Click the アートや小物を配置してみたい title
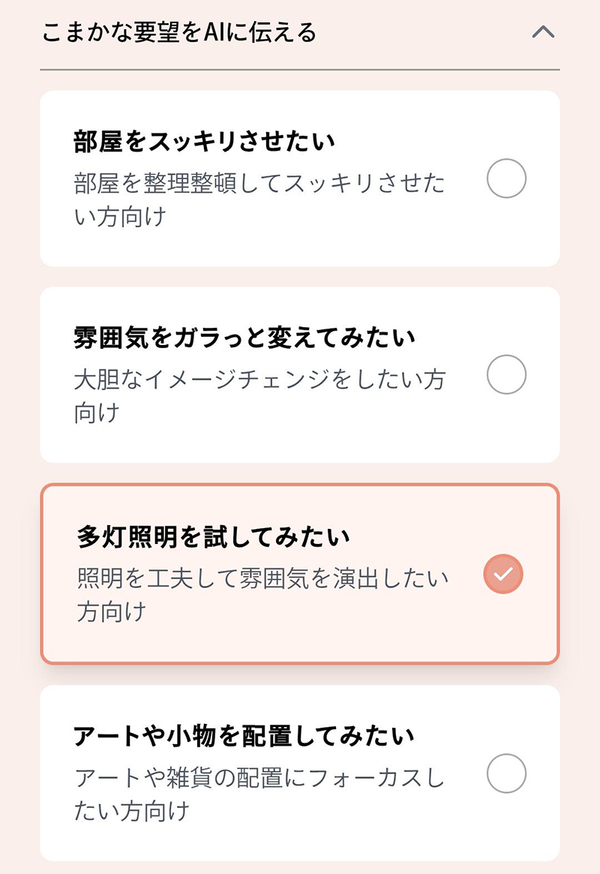Screen dimensions: 600x874 tap(244, 736)
